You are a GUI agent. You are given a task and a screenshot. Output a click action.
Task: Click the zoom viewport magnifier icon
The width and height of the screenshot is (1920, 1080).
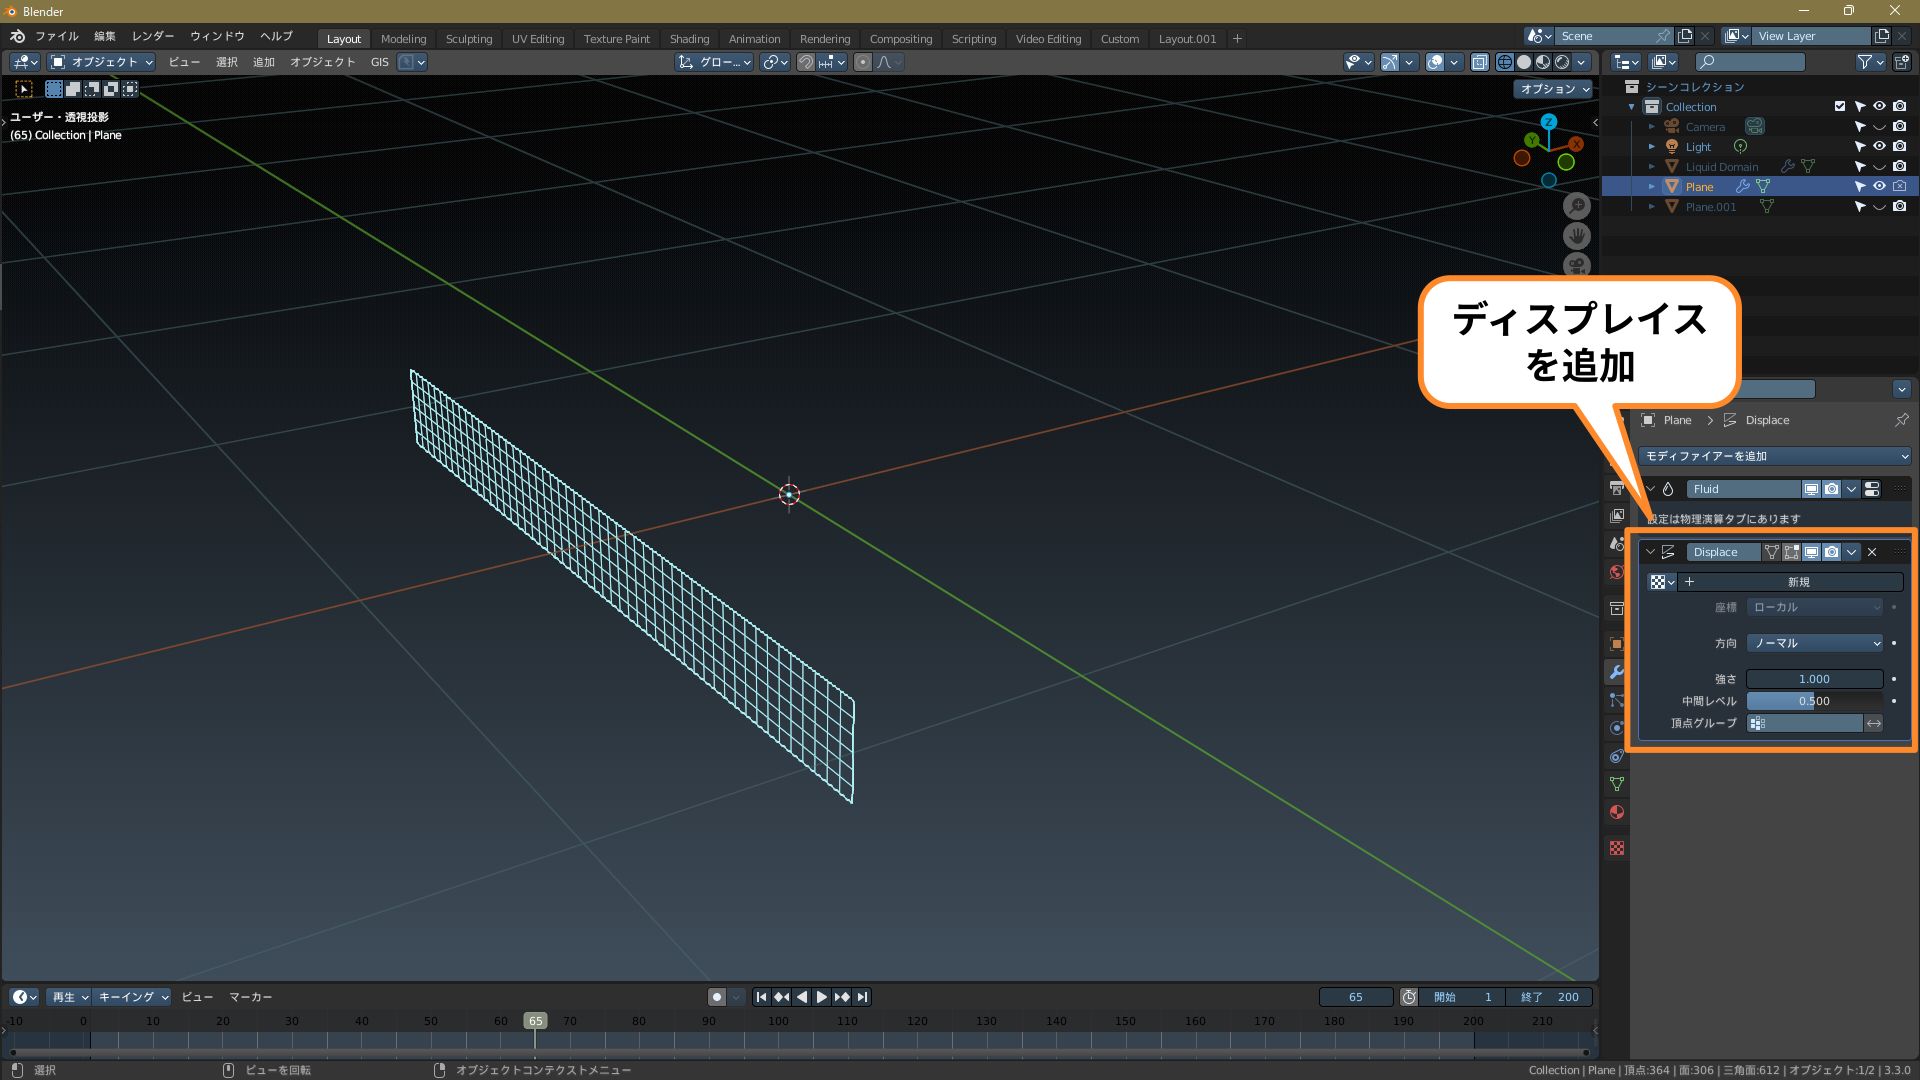coord(1577,206)
